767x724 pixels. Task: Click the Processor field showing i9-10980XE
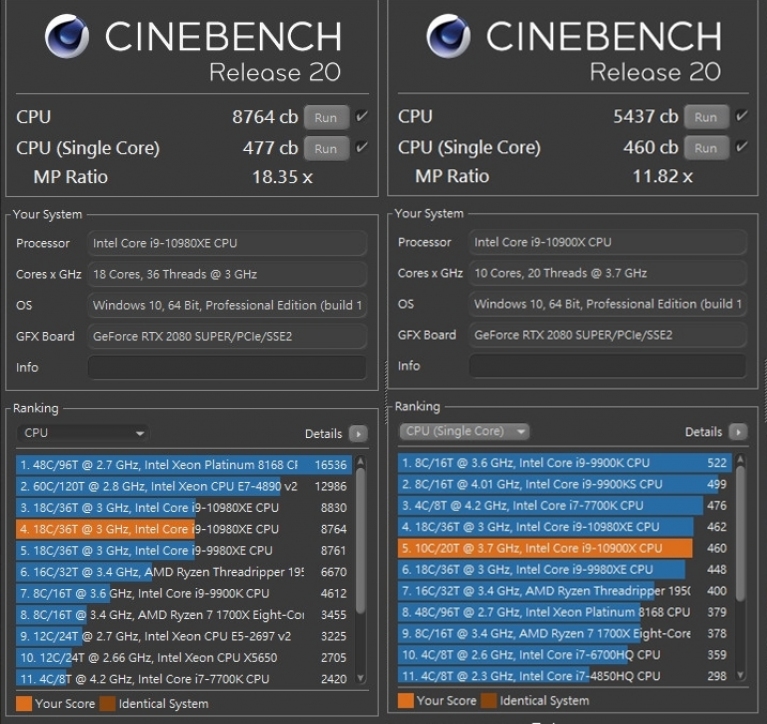pyautogui.click(x=227, y=243)
